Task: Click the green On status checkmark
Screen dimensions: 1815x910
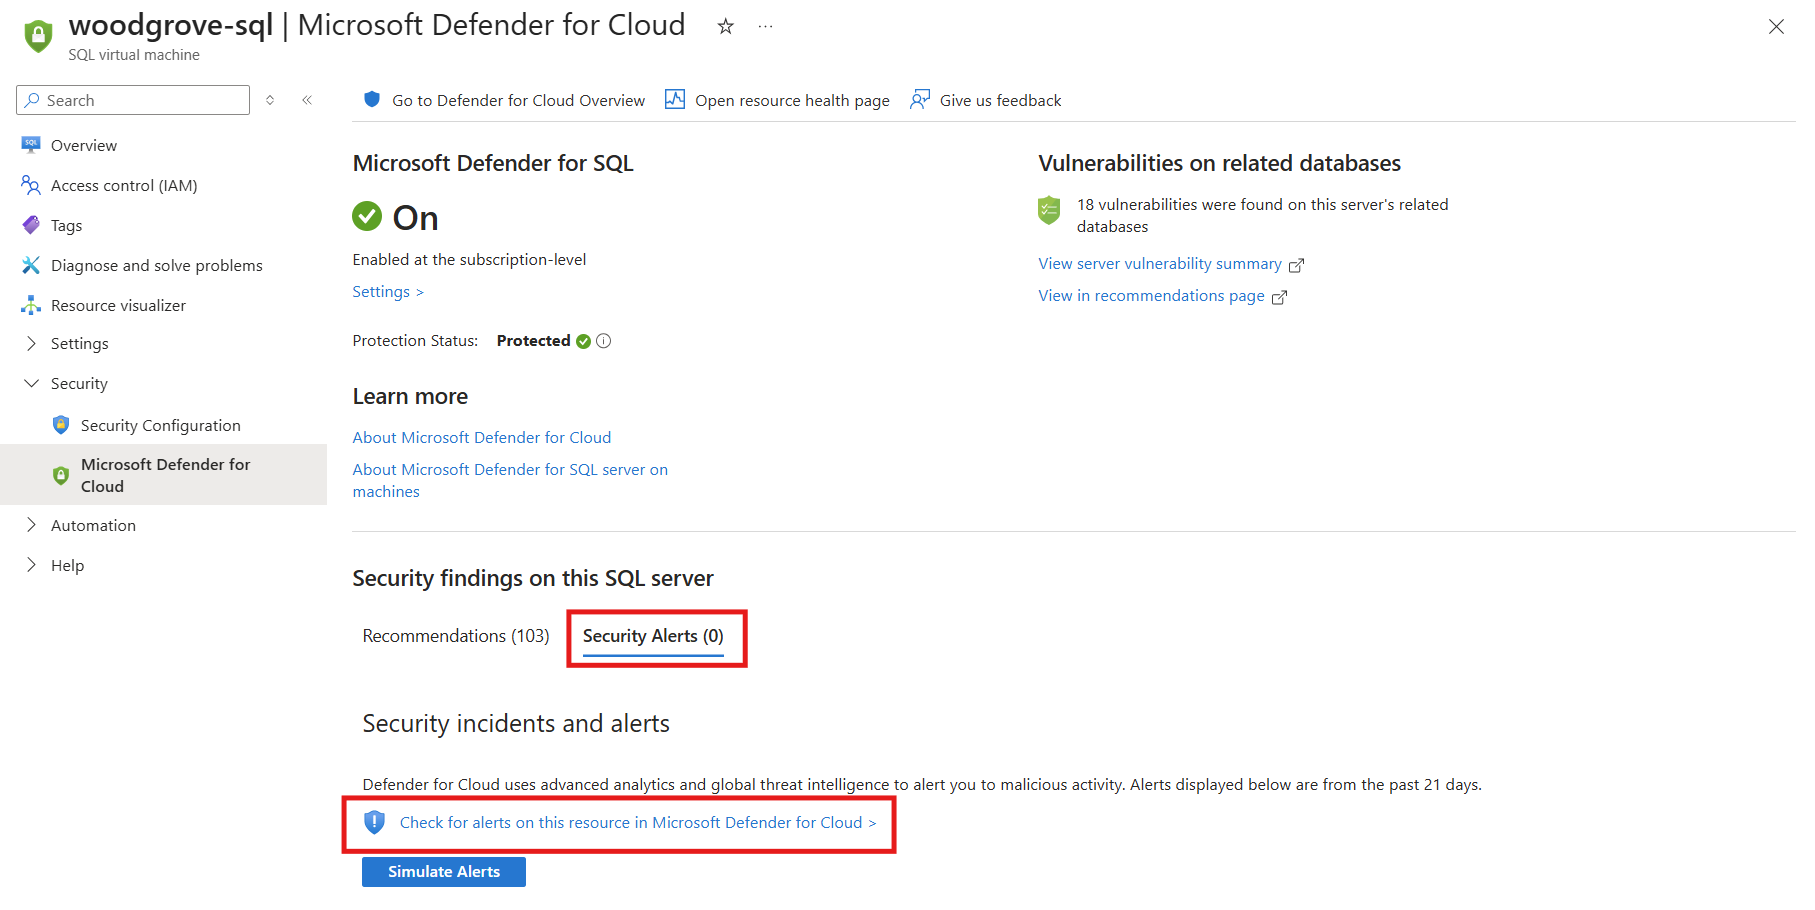Action: 367,216
